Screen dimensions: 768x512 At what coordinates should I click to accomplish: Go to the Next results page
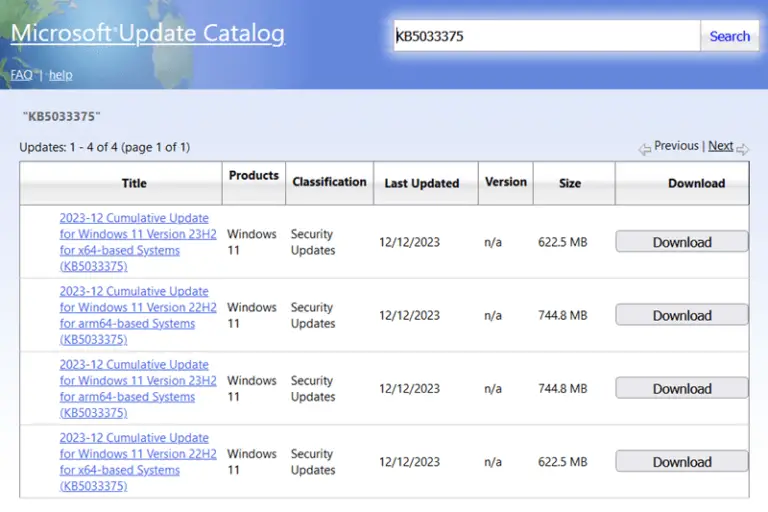pyautogui.click(x=720, y=146)
